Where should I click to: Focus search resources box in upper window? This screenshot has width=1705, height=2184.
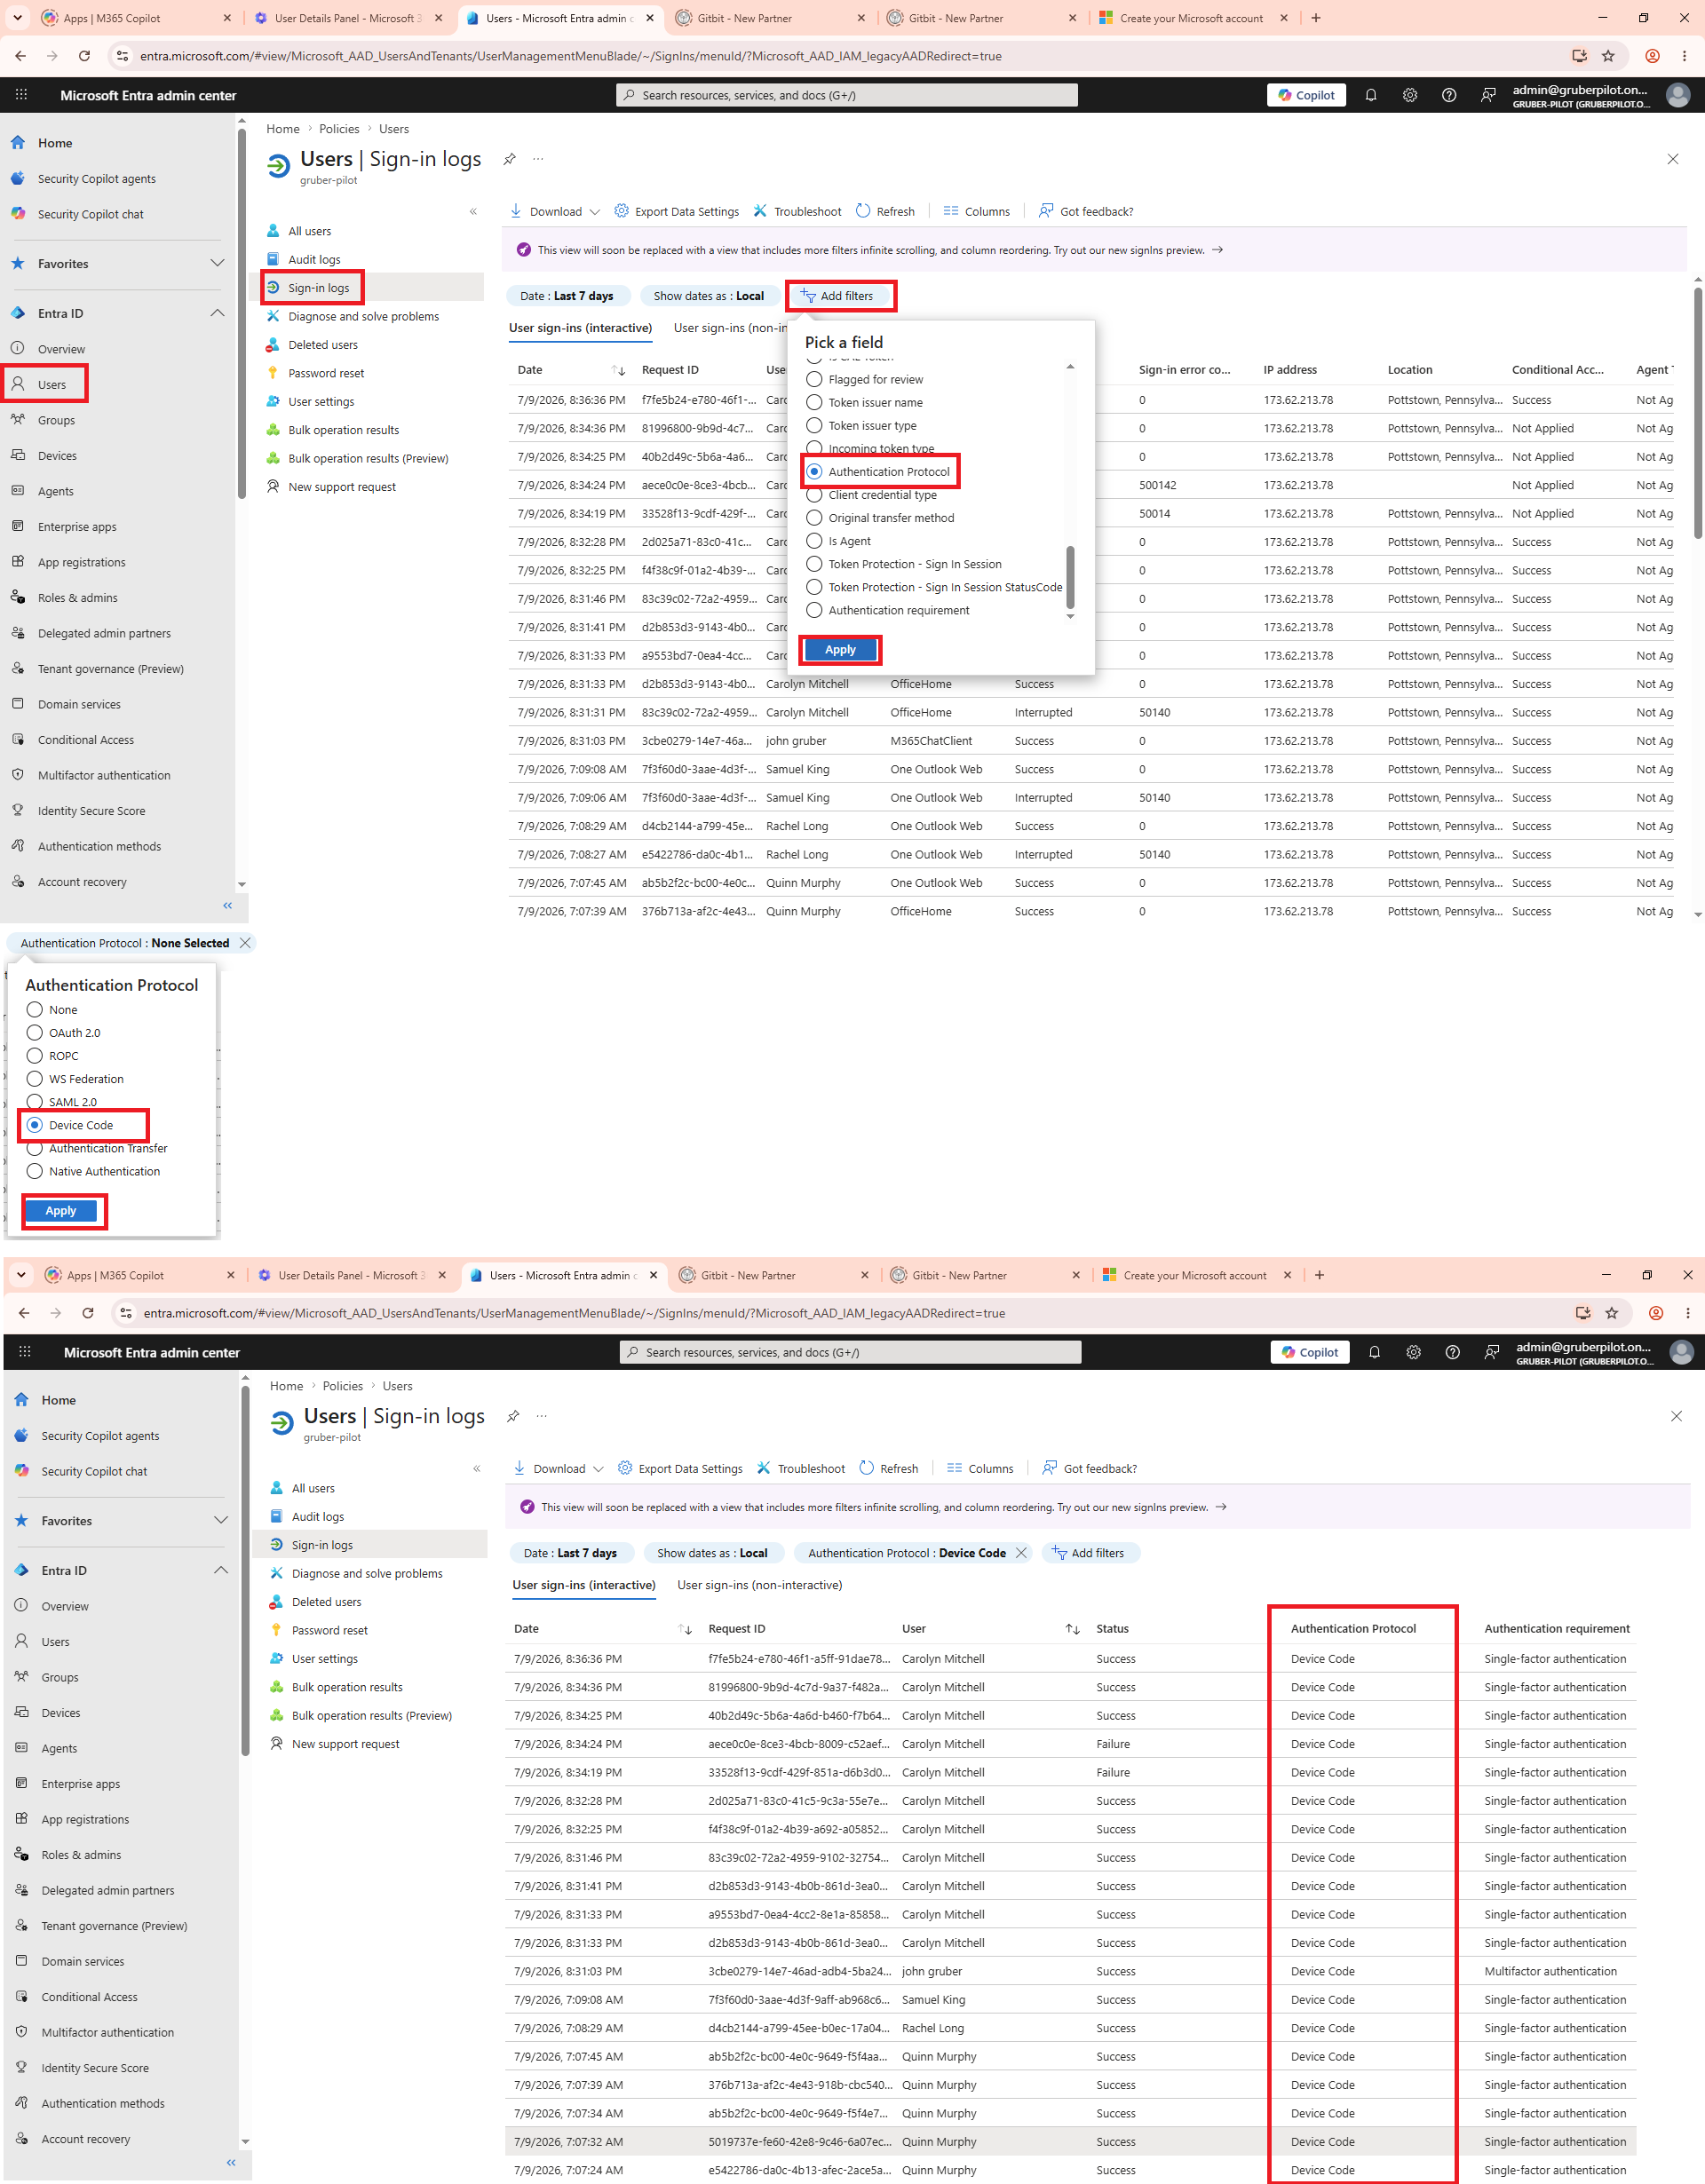846,95
